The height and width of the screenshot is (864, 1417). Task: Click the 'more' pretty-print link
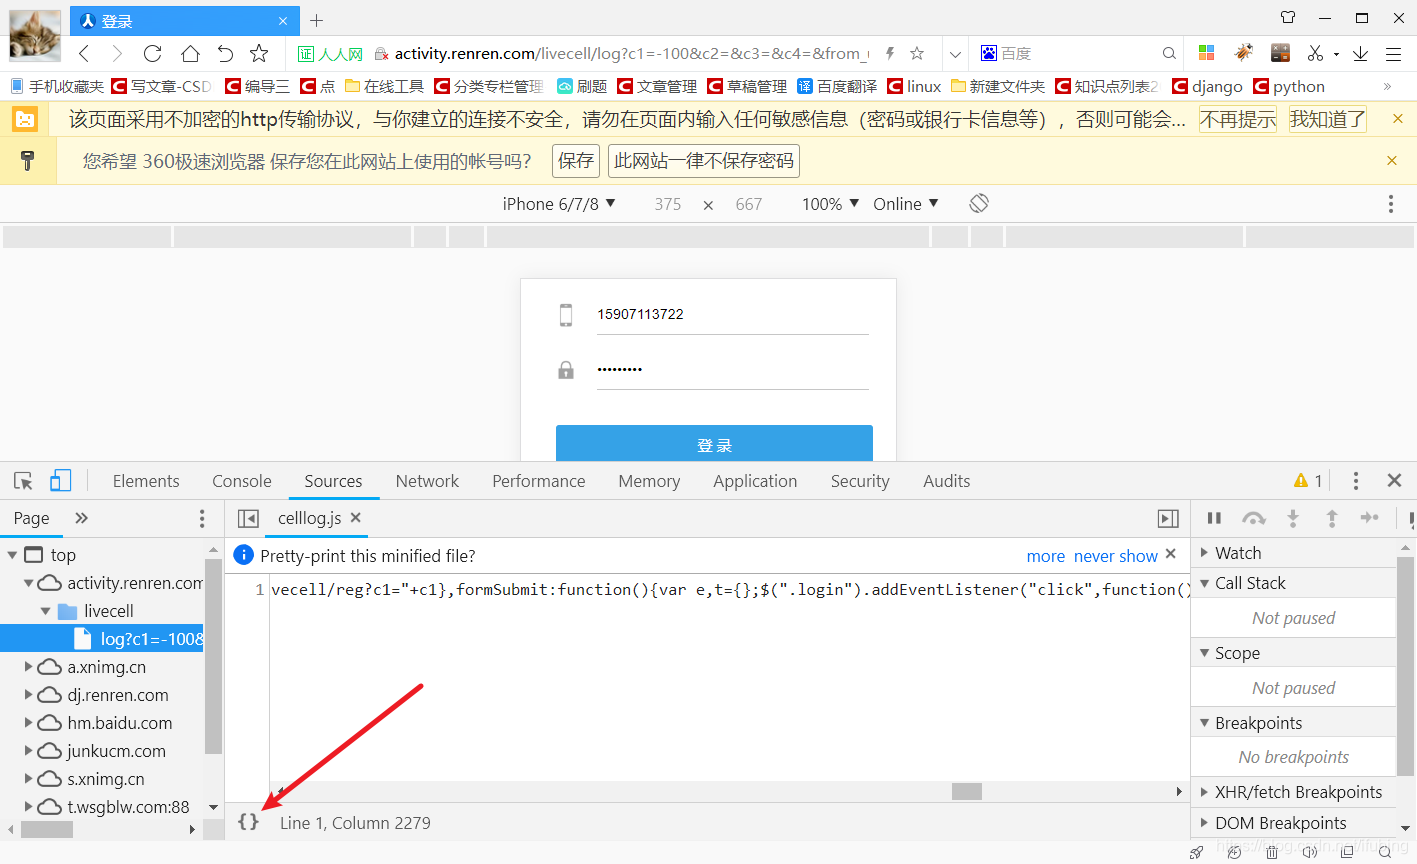click(x=1046, y=556)
